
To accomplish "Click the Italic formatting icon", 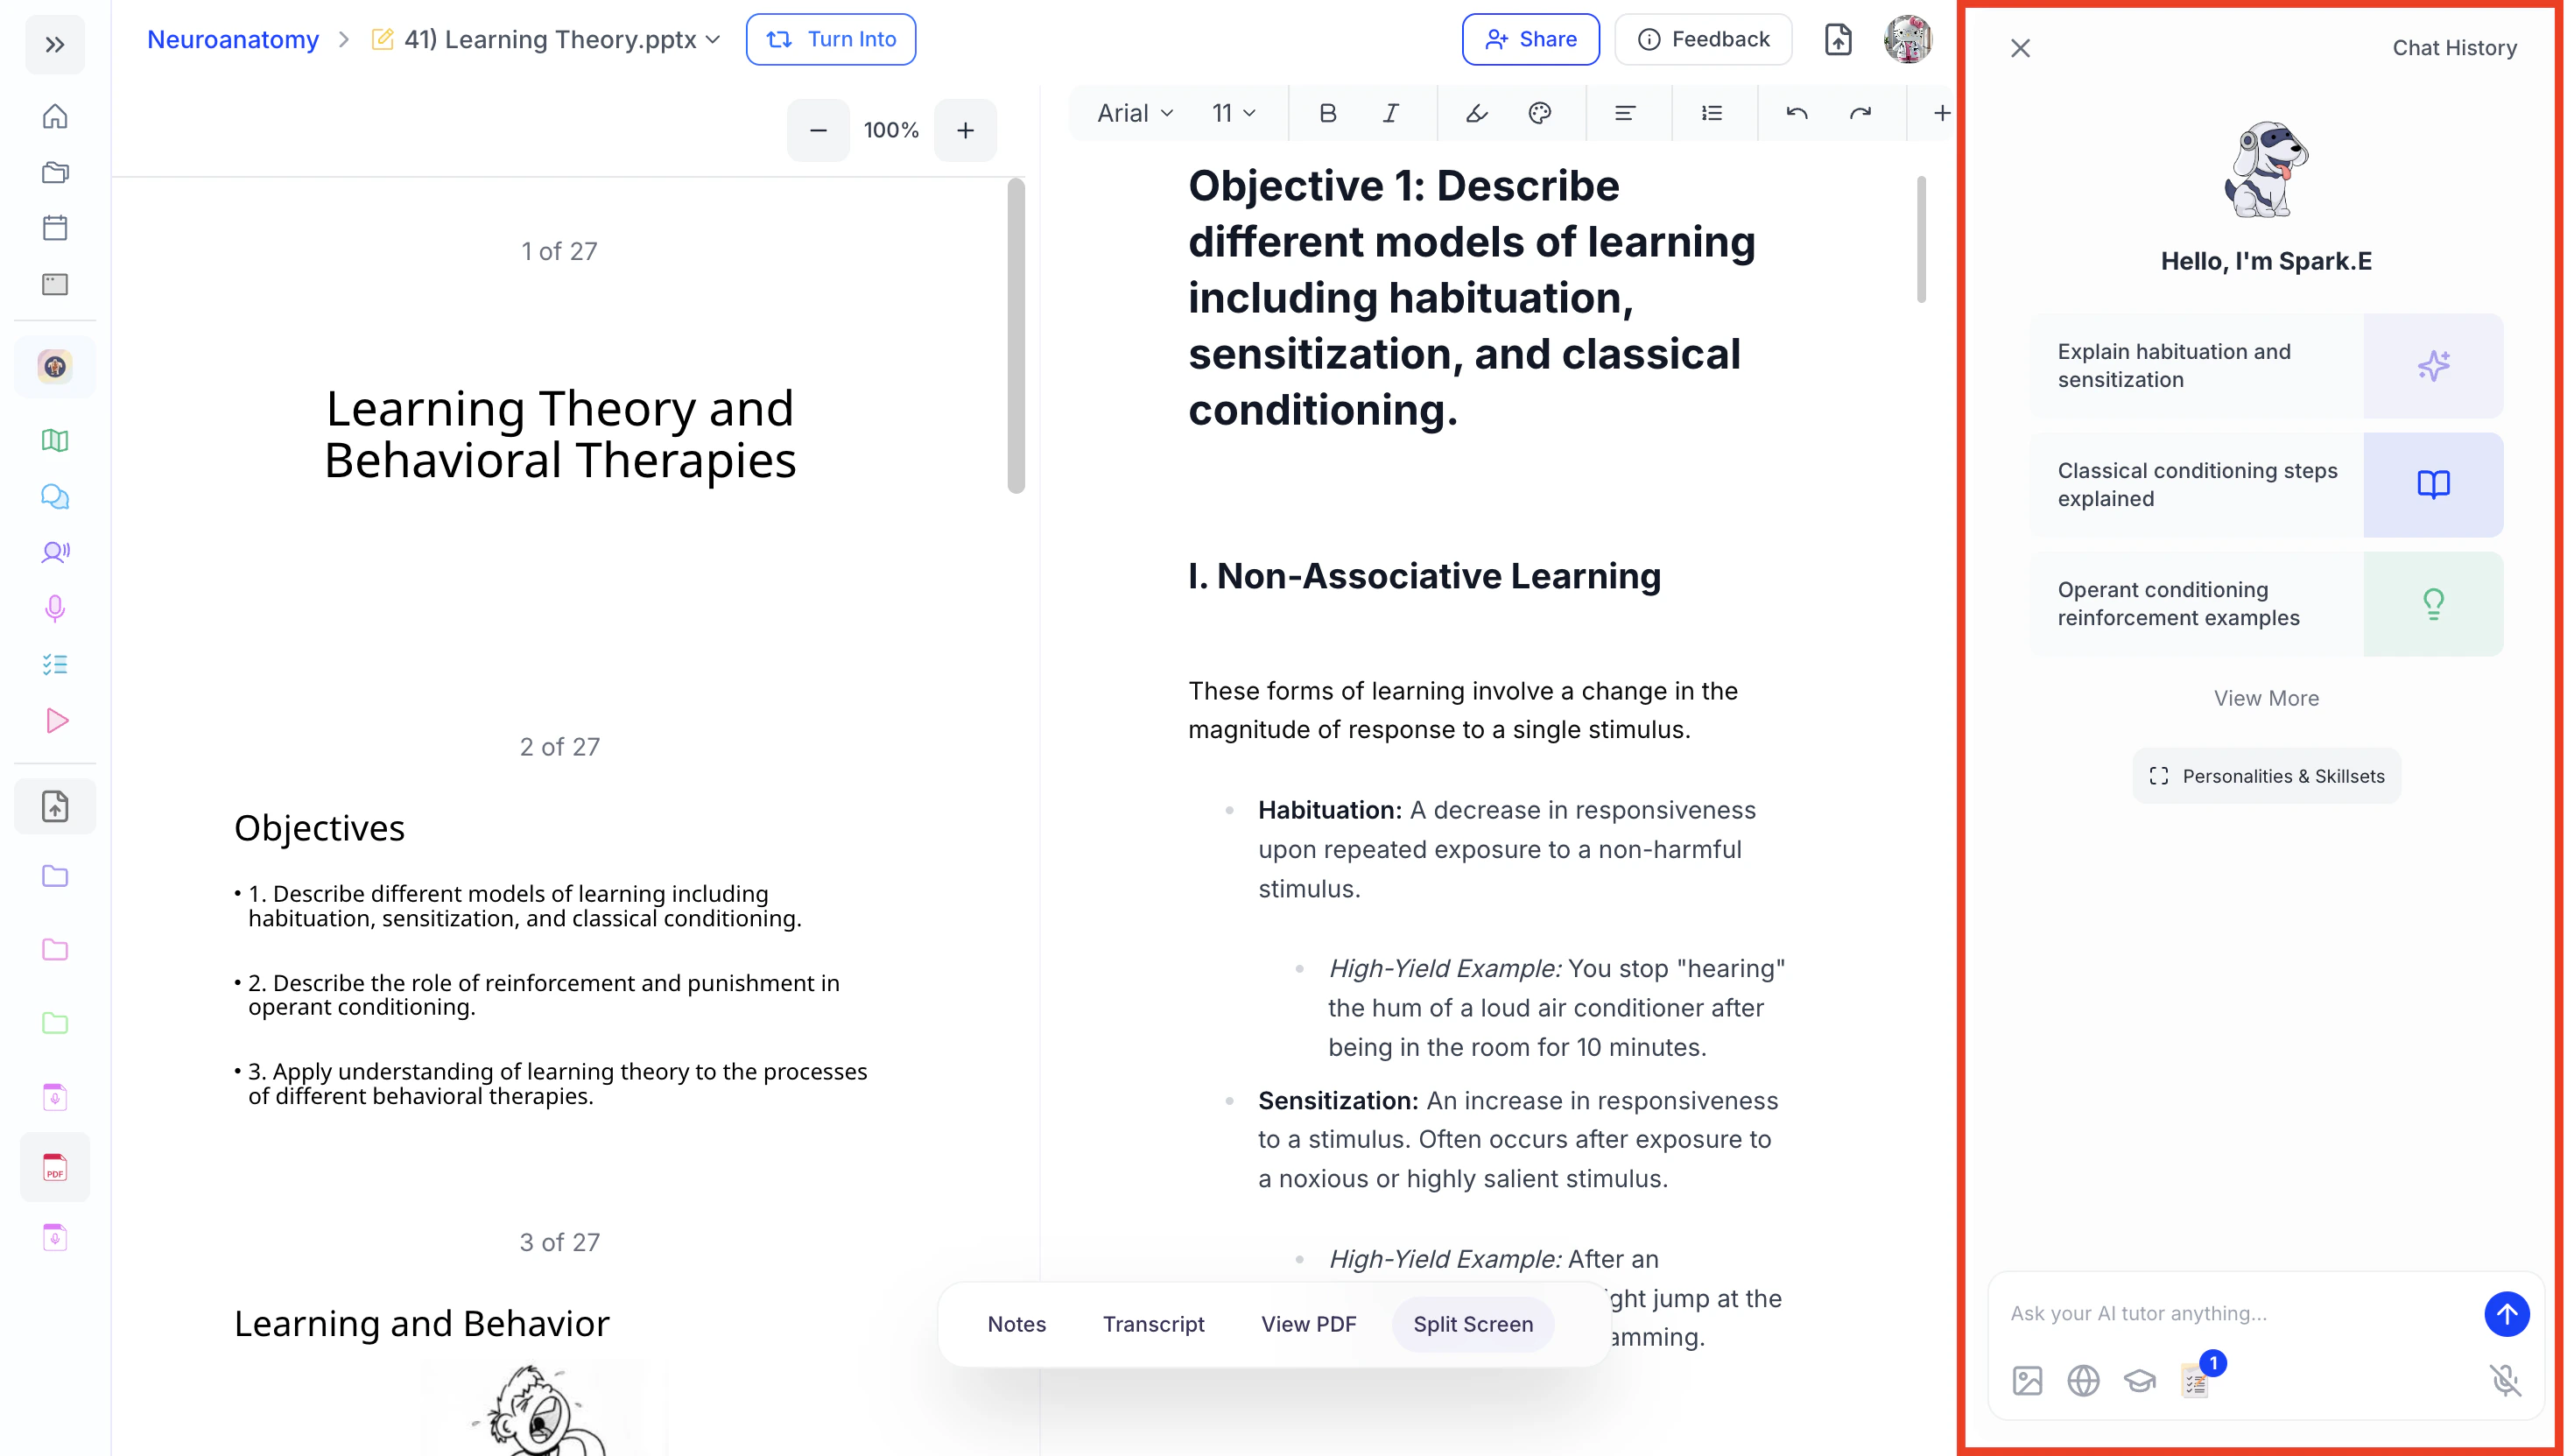I will click(x=1390, y=113).
